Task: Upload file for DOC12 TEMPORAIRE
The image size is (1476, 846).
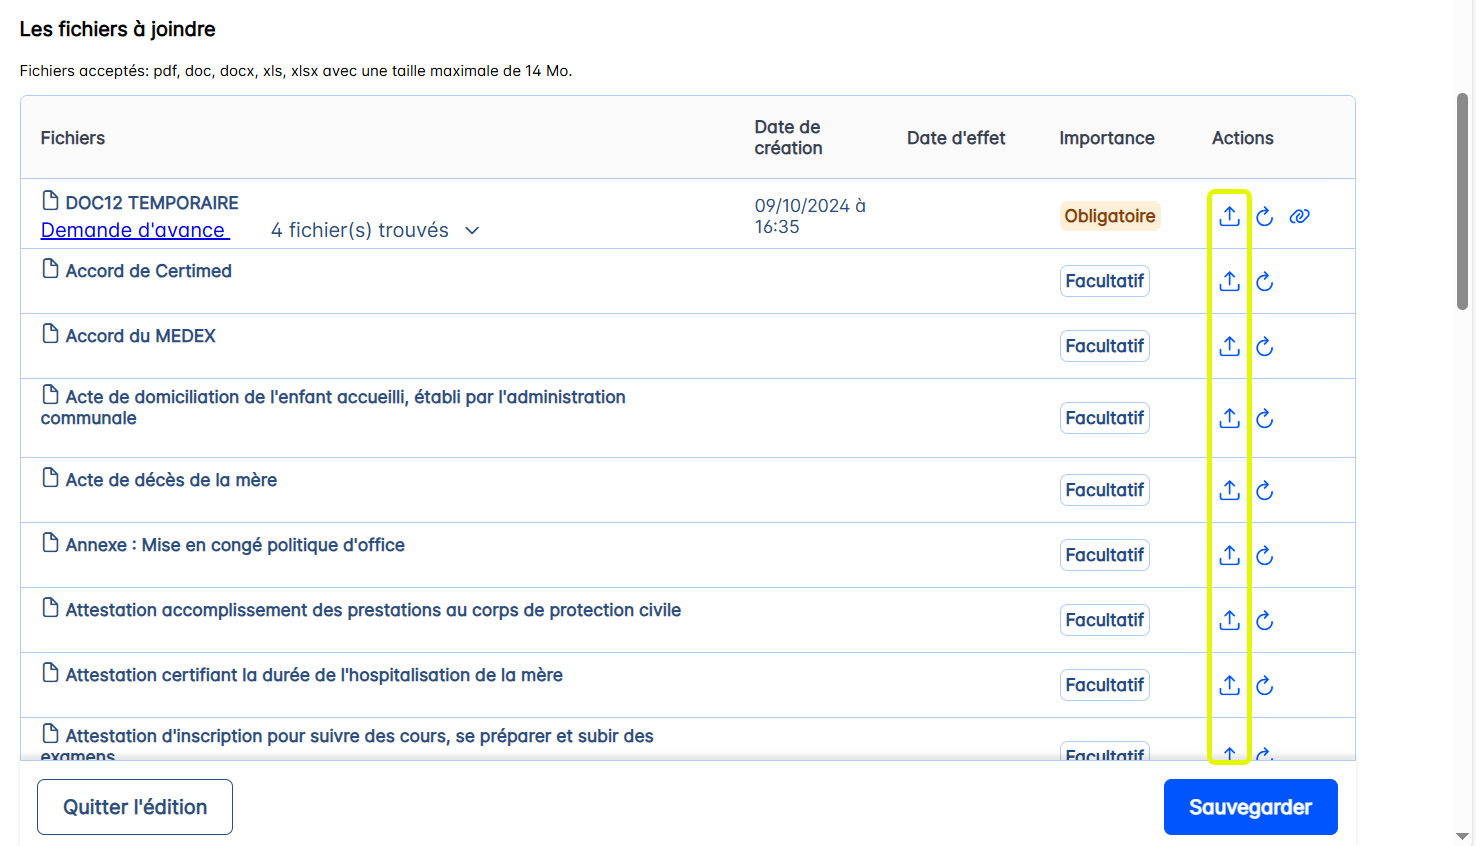Action: (x=1229, y=216)
